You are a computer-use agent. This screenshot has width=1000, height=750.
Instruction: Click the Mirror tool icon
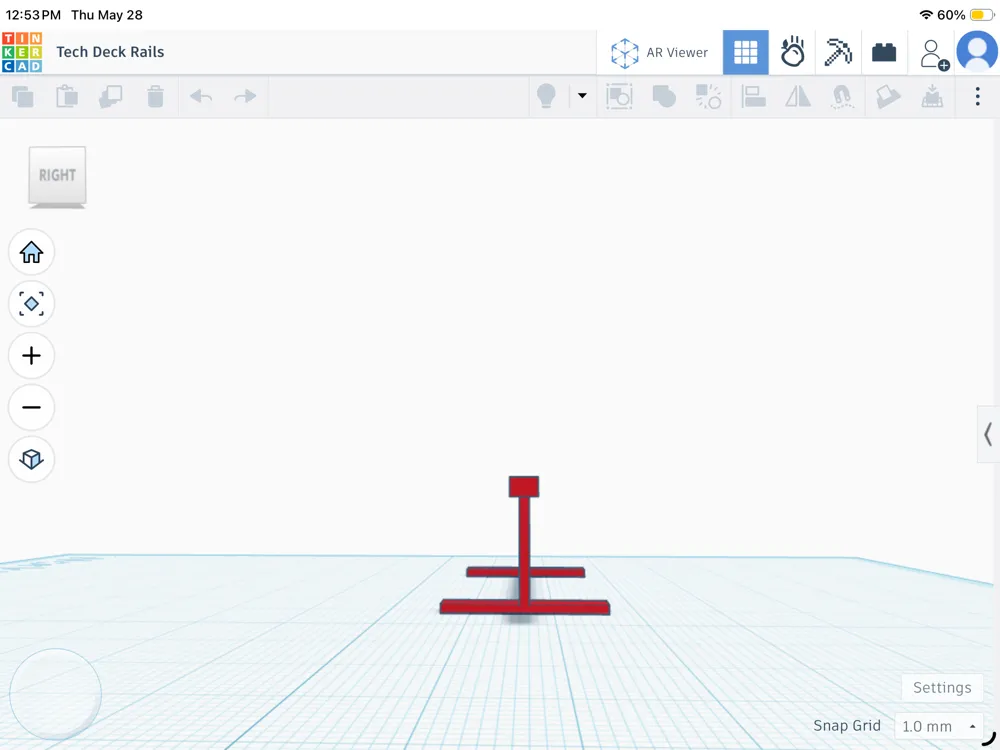pyautogui.click(x=798, y=96)
